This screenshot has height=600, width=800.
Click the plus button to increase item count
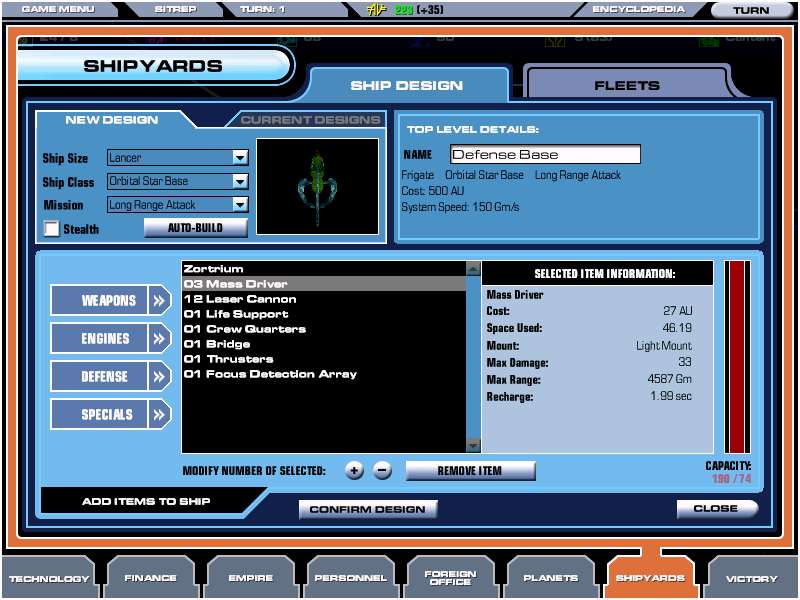354,470
